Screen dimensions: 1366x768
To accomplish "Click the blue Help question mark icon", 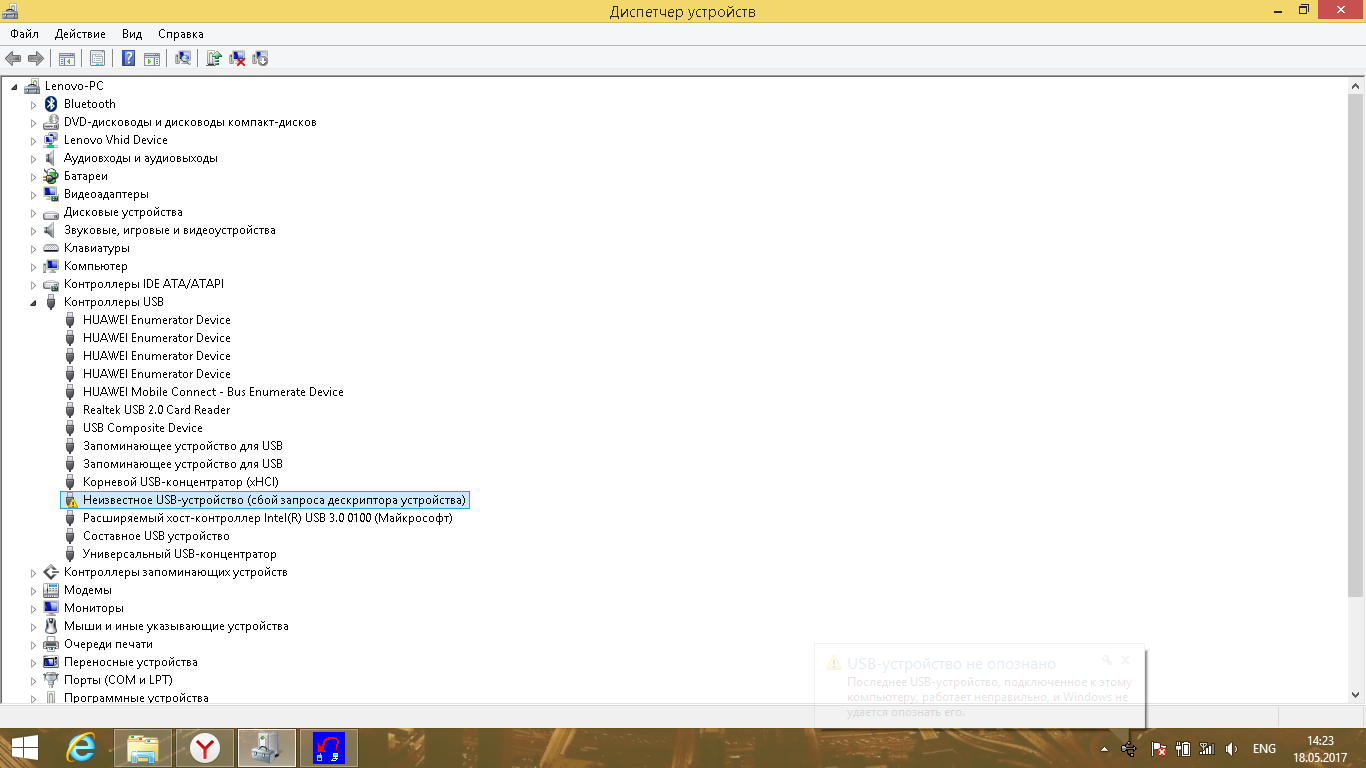I will [129, 59].
